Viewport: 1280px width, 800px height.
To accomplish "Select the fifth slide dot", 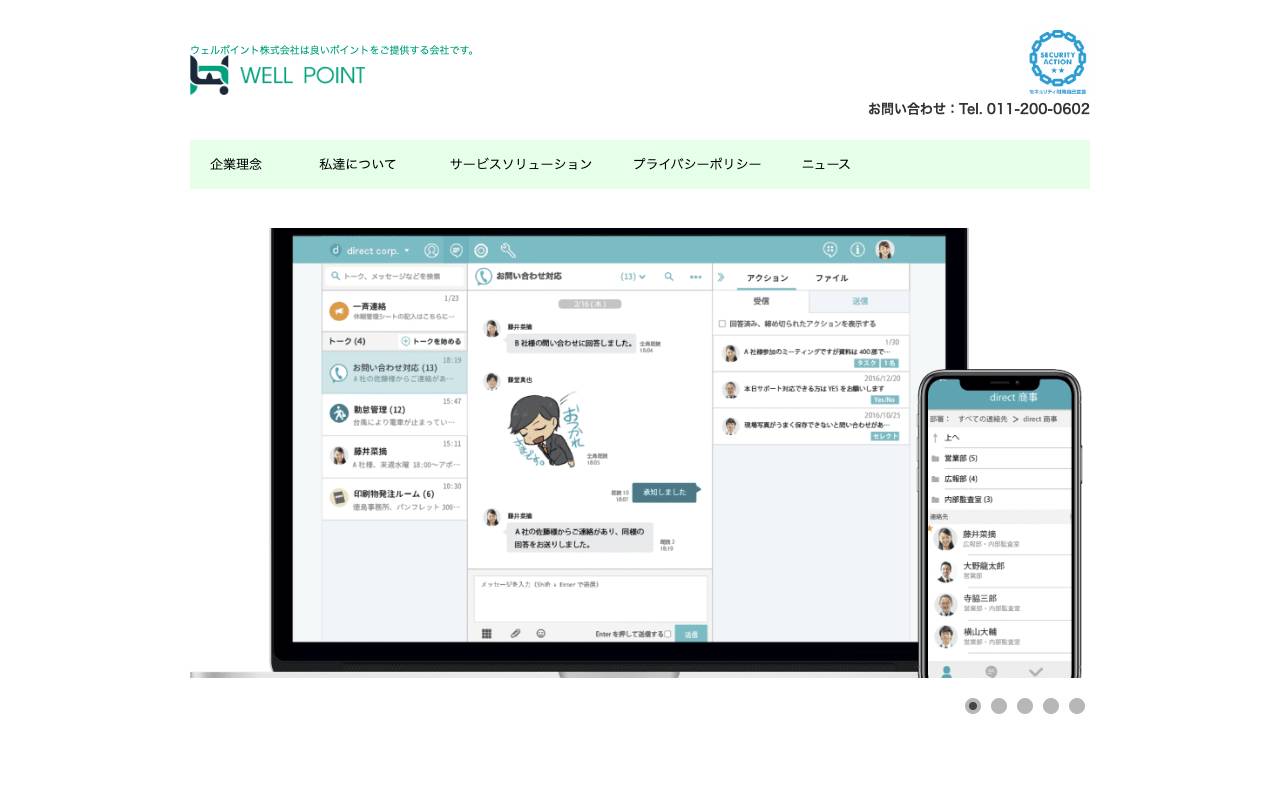I will point(1077,706).
